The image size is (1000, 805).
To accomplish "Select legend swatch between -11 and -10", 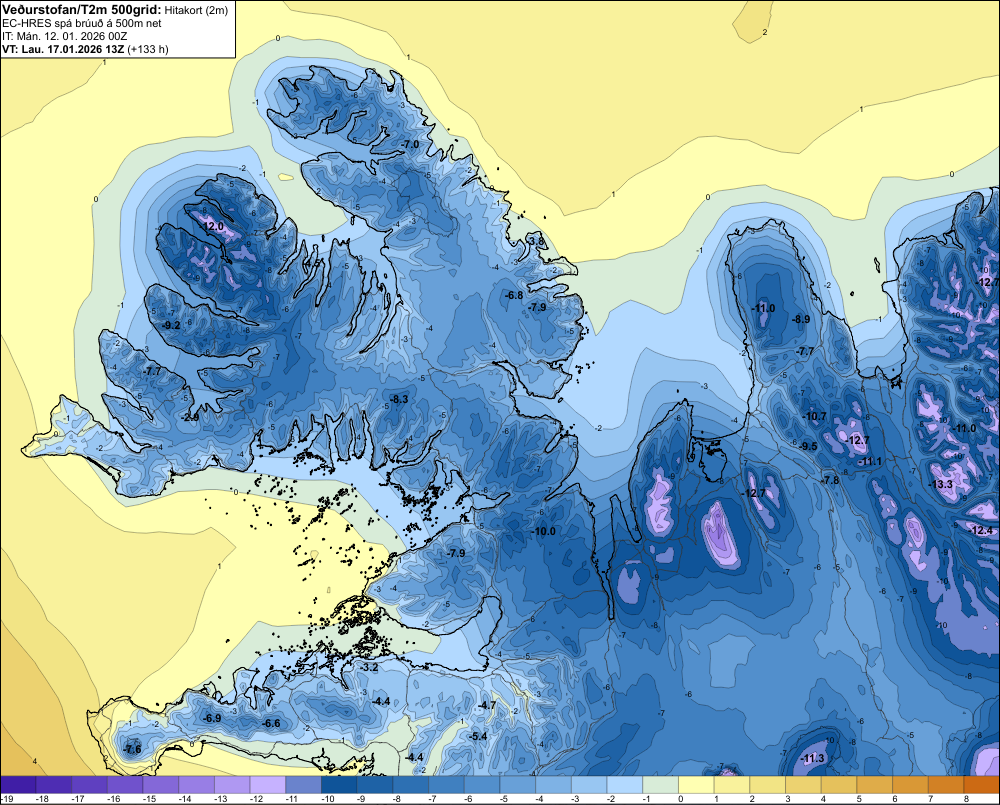I will [x=304, y=785].
